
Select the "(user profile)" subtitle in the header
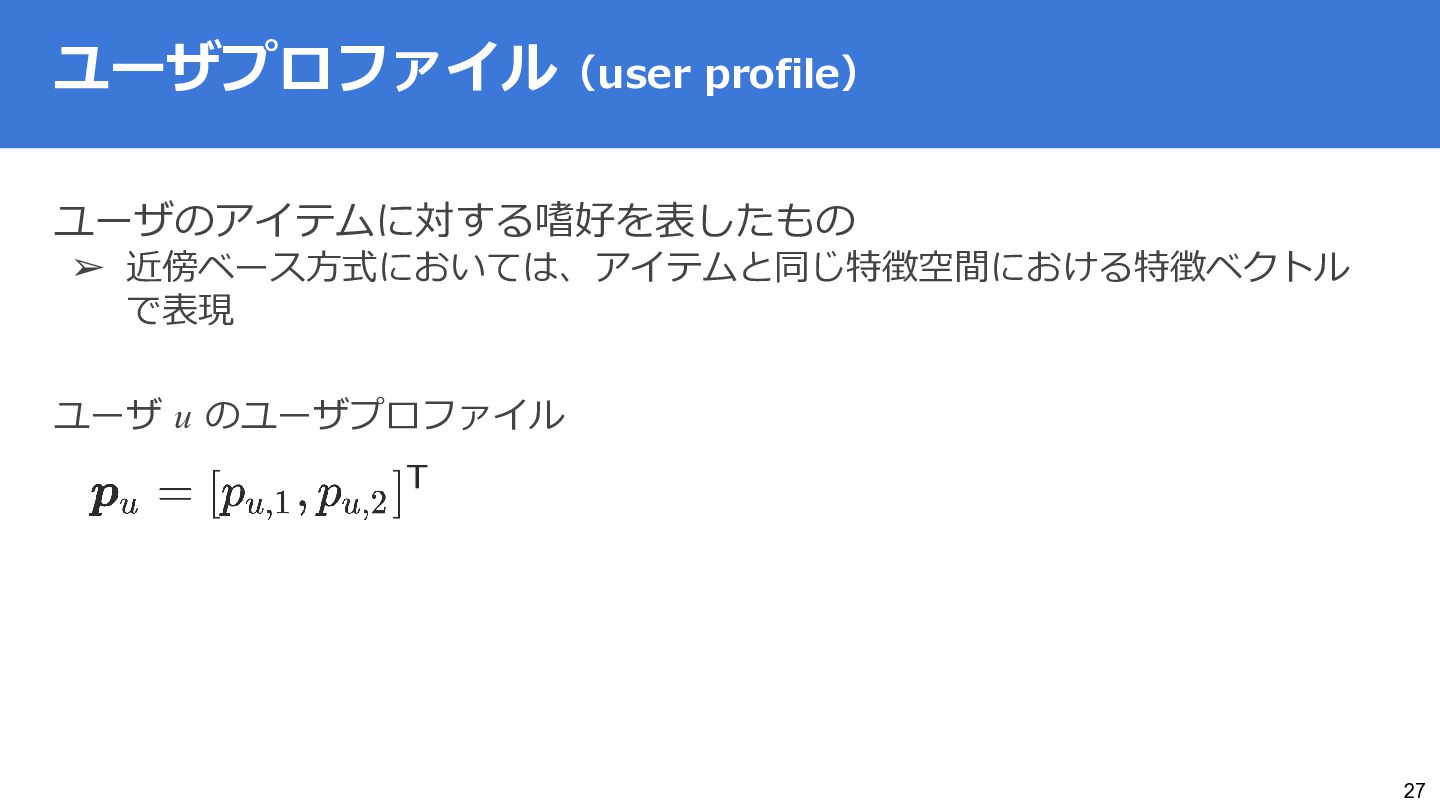click(x=717, y=74)
